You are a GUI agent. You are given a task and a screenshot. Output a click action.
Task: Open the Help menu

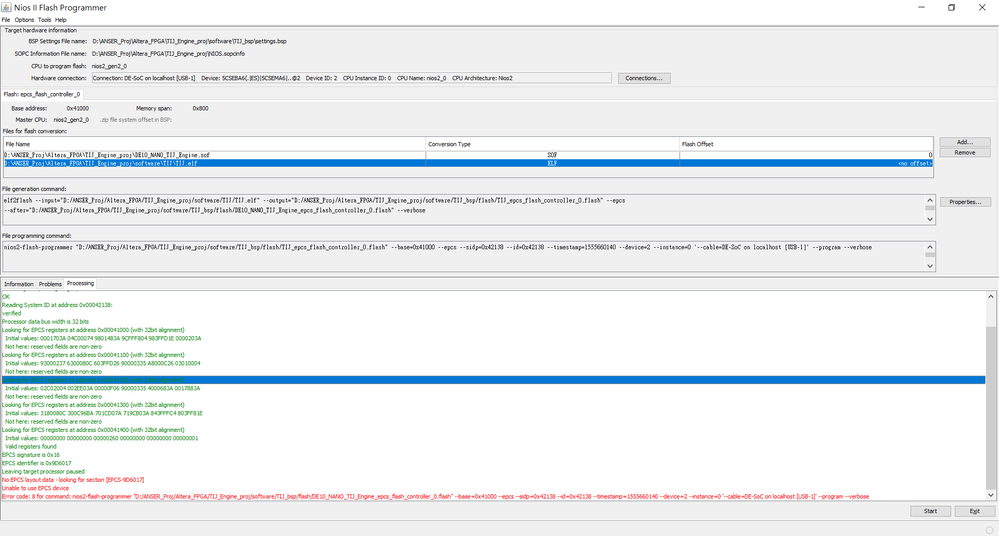pyautogui.click(x=61, y=20)
